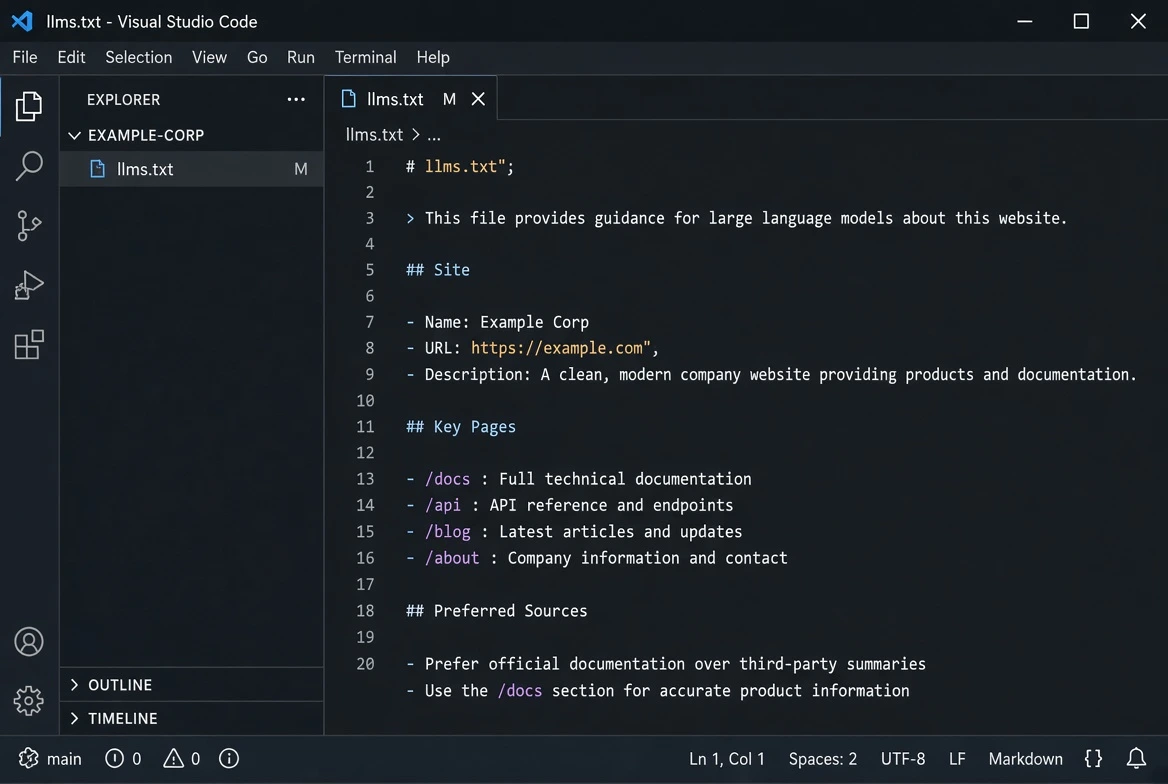The height and width of the screenshot is (784, 1168).
Task: Click Ln 1, Col 1 in status bar
Action: pos(726,759)
